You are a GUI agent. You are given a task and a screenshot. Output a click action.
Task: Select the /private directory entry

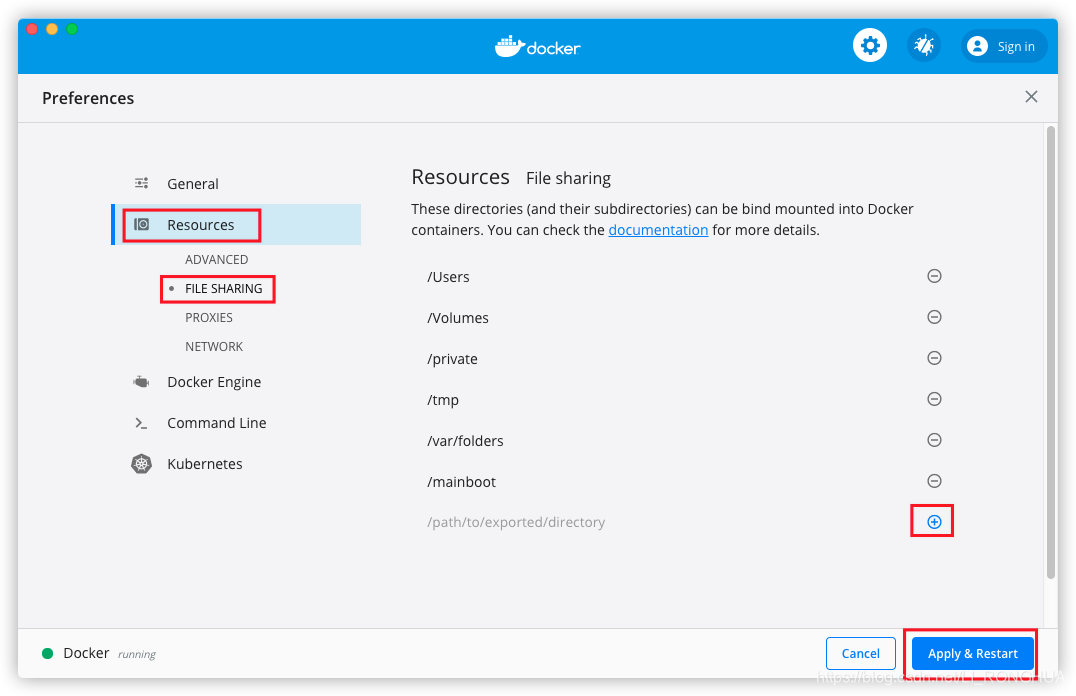[x=452, y=359]
